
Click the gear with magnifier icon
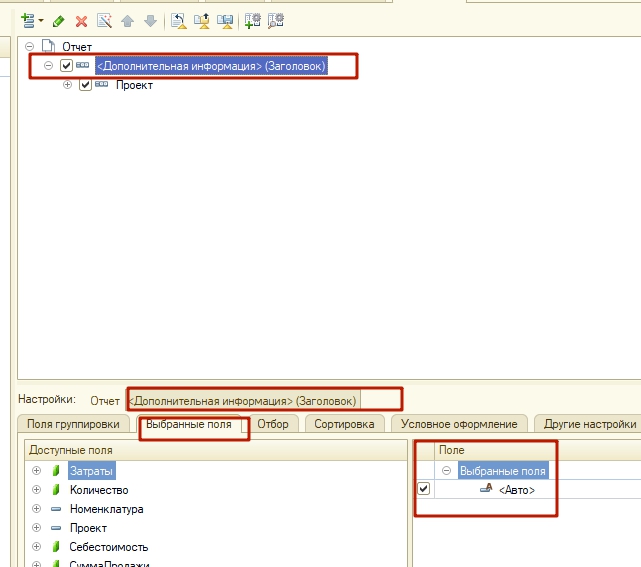point(276,20)
